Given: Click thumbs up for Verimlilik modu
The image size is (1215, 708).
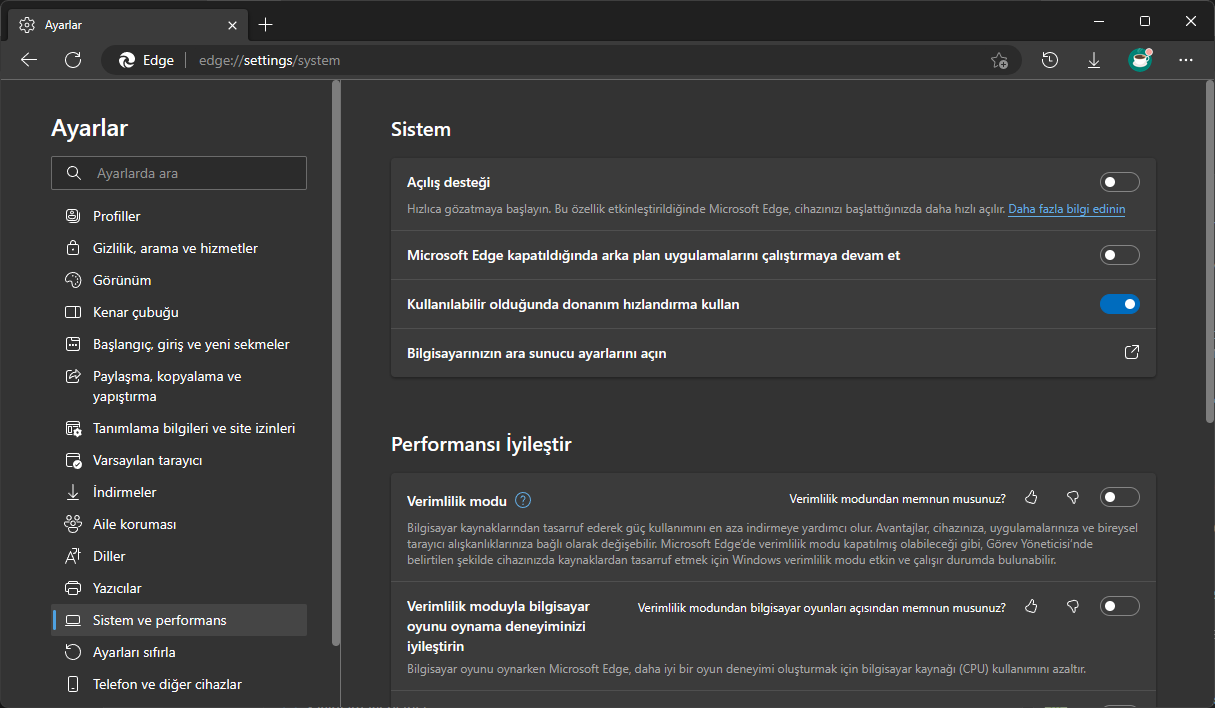Looking at the screenshot, I should [x=1032, y=497].
